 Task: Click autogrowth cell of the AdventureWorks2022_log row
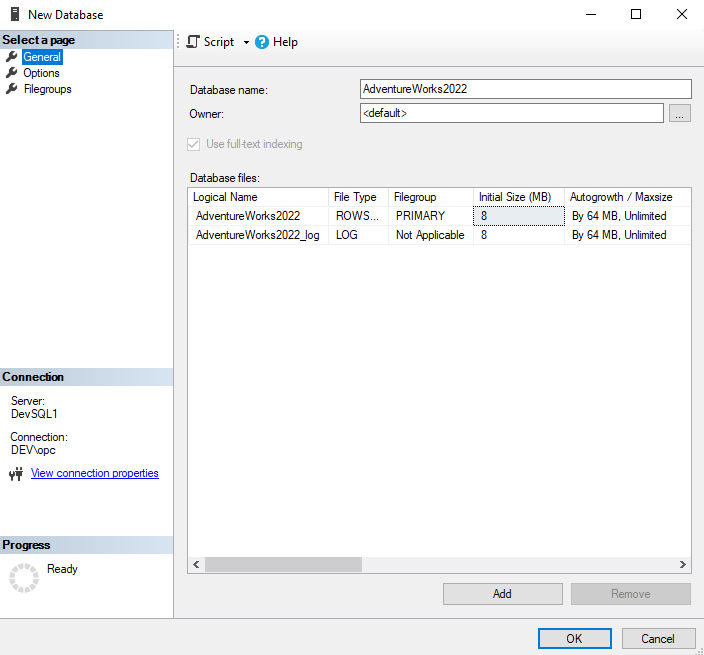627,235
